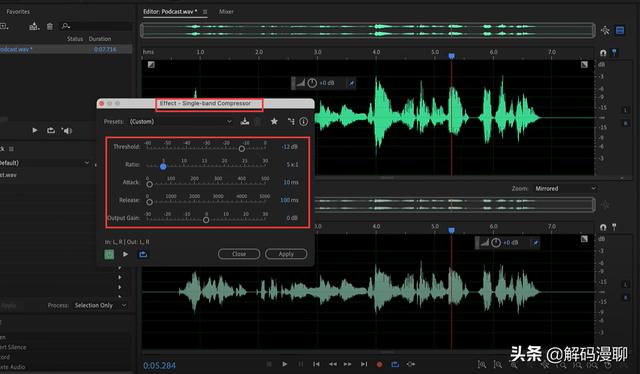The width and height of the screenshot is (640, 374).
Task: Pin the top waveform HUD gain control
Action: (351, 83)
